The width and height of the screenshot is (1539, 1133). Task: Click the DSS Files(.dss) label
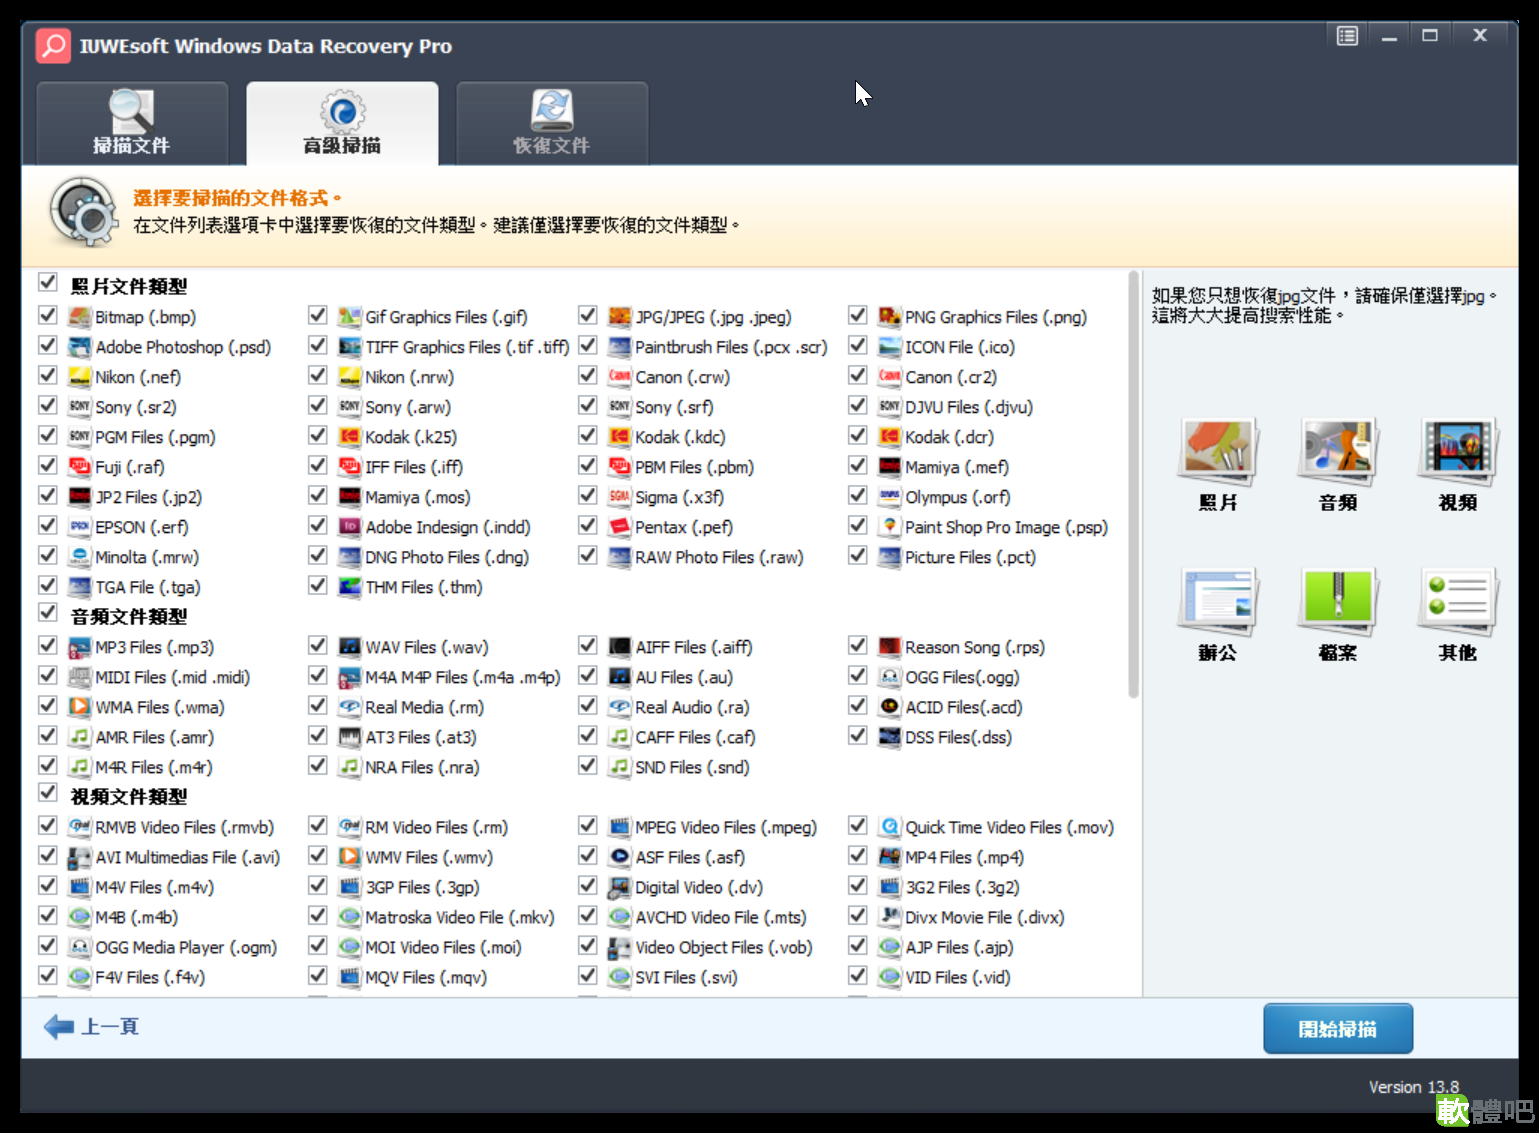pos(958,737)
